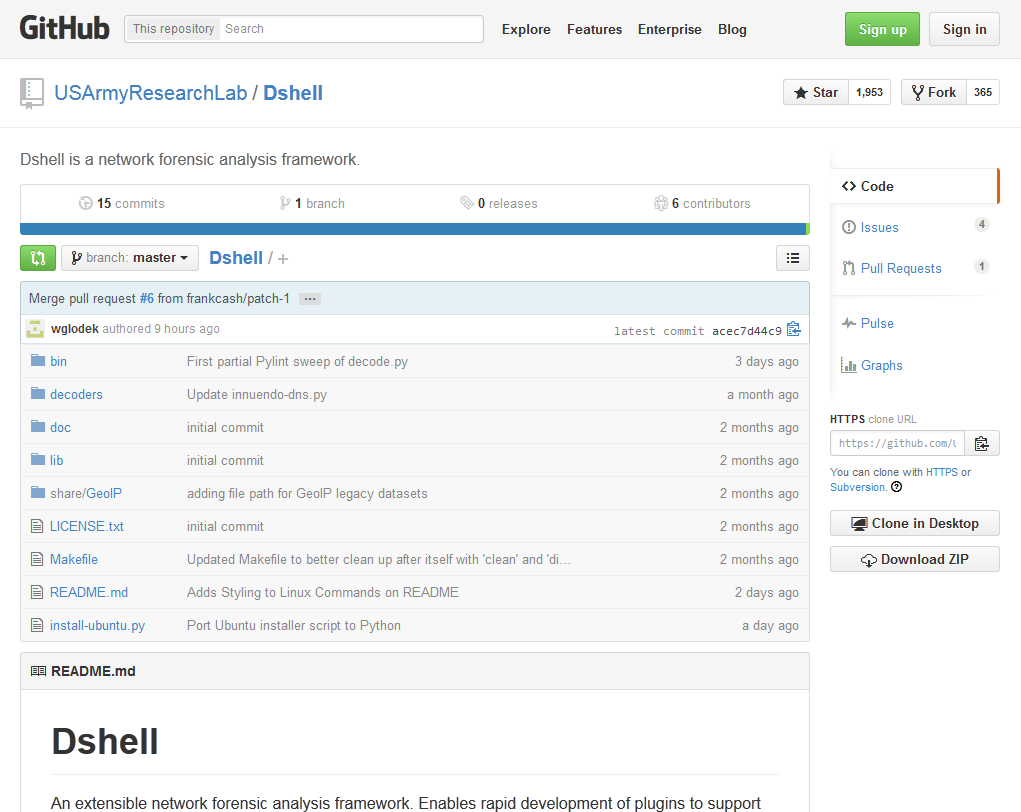Expand the commit message ellipsis button
Screen dimensions: 1021x812
point(310,299)
